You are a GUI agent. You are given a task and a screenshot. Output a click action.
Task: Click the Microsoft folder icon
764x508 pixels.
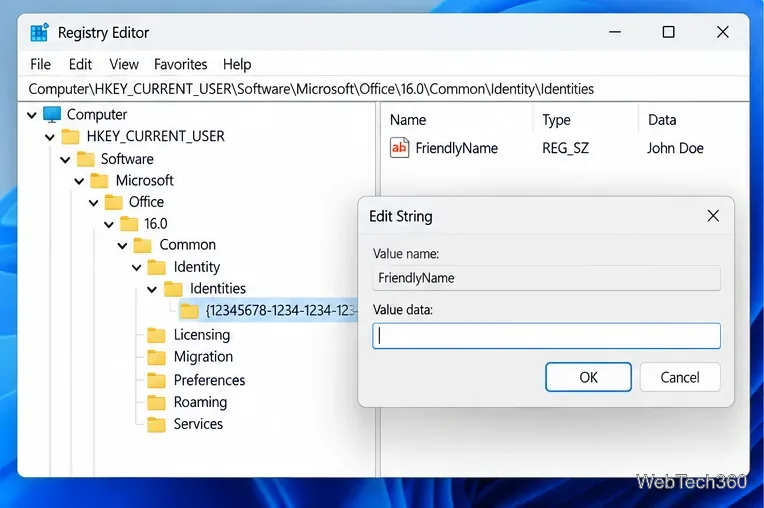point(99,181)
